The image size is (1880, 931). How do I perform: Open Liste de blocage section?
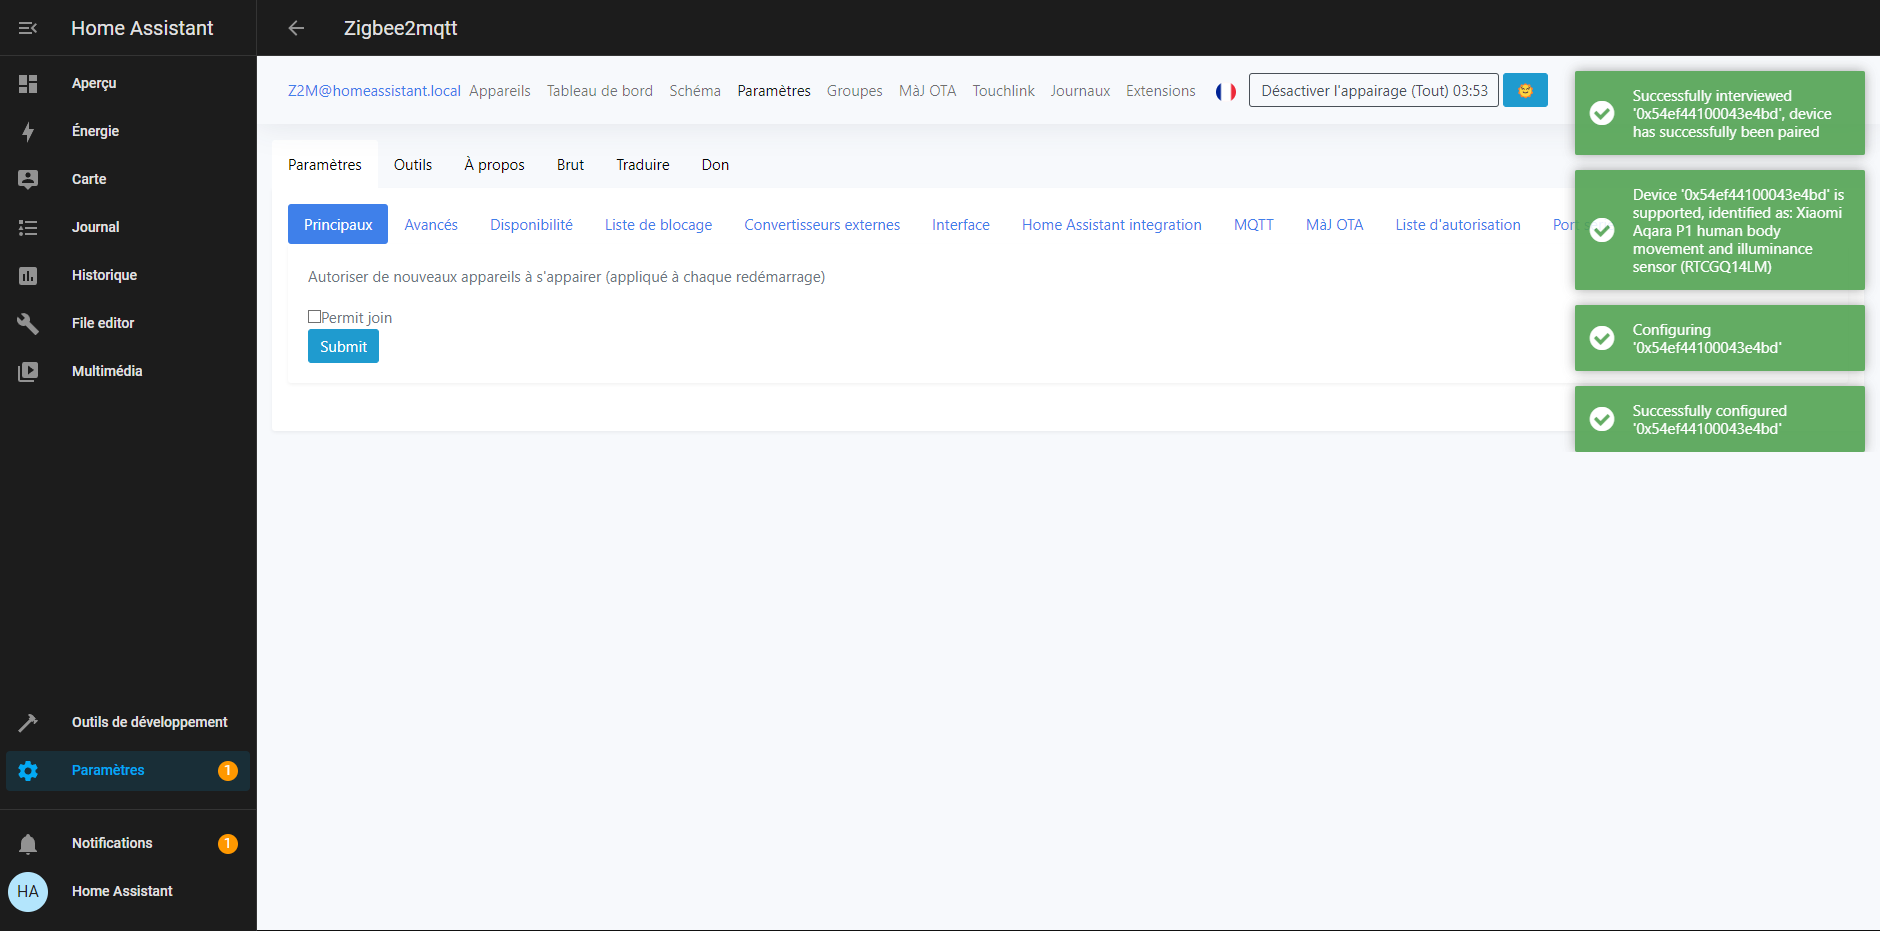tap(658, 225)
